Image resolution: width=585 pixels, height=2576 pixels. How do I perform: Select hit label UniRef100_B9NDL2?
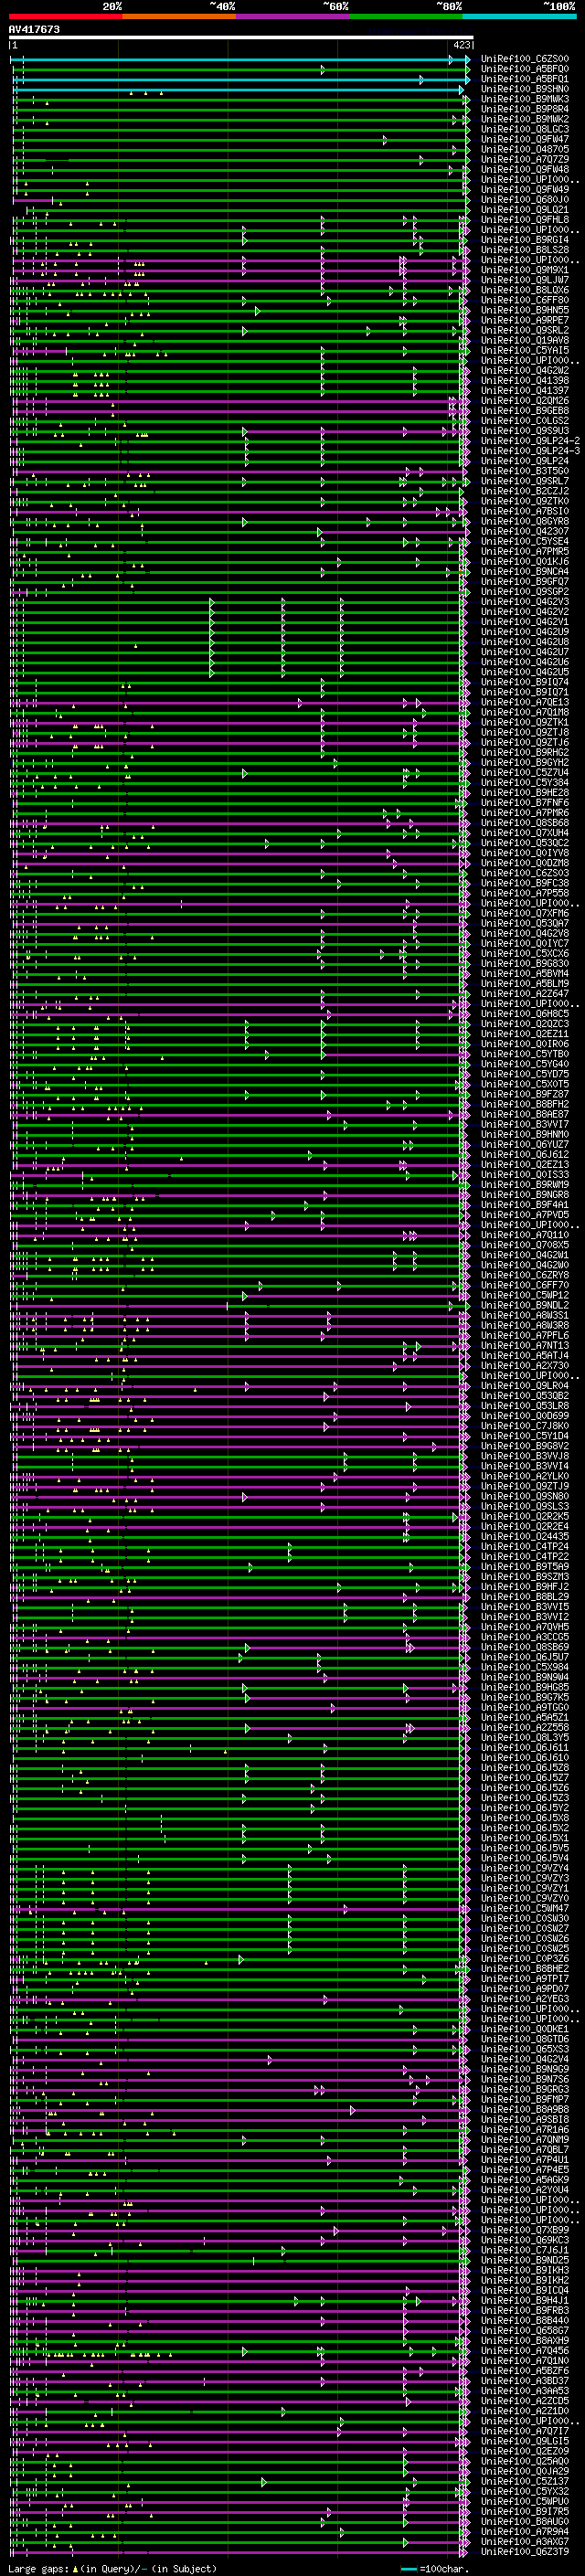pyautogui.click(x=525, y=1305)
